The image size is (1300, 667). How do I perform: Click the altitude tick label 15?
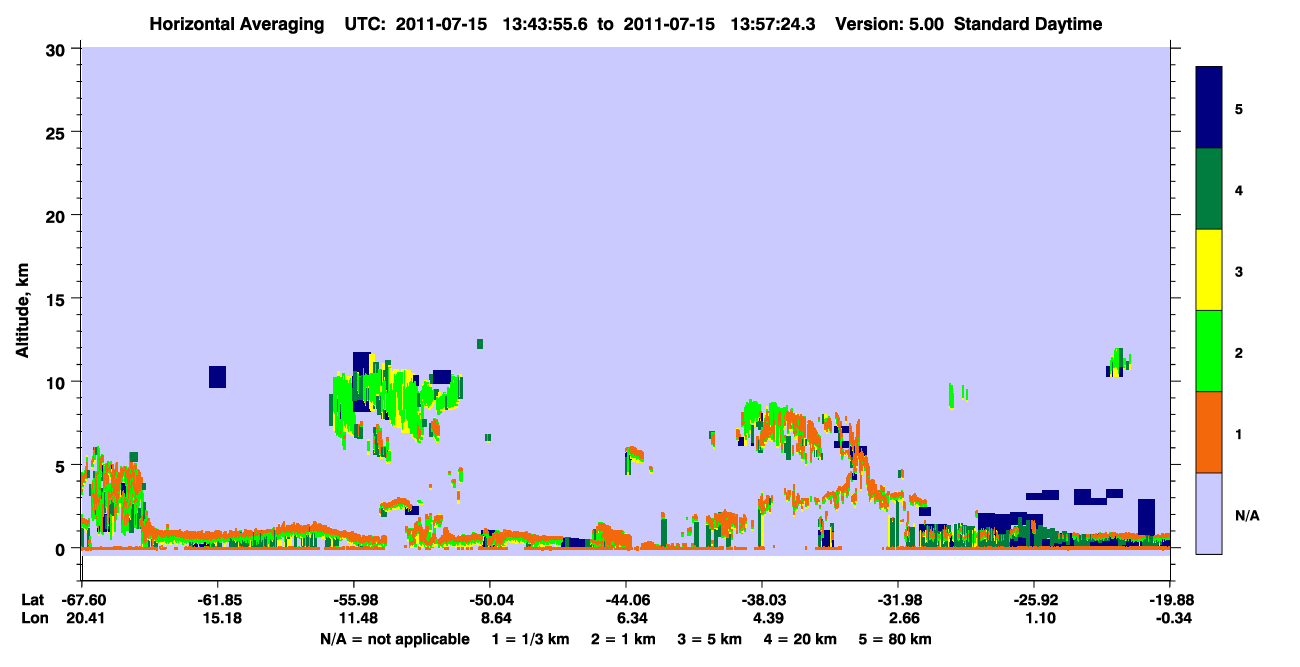point(58,299)
